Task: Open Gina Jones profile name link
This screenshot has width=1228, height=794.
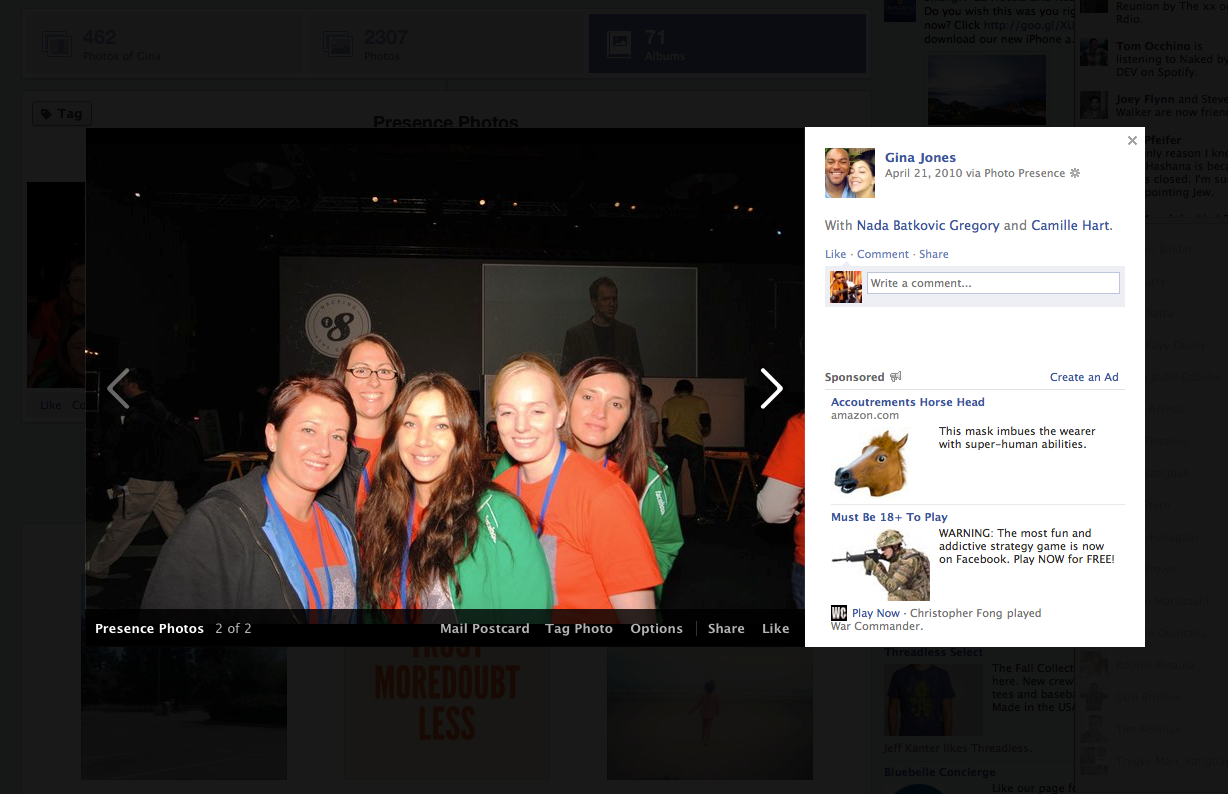Action: coord(920,157)
